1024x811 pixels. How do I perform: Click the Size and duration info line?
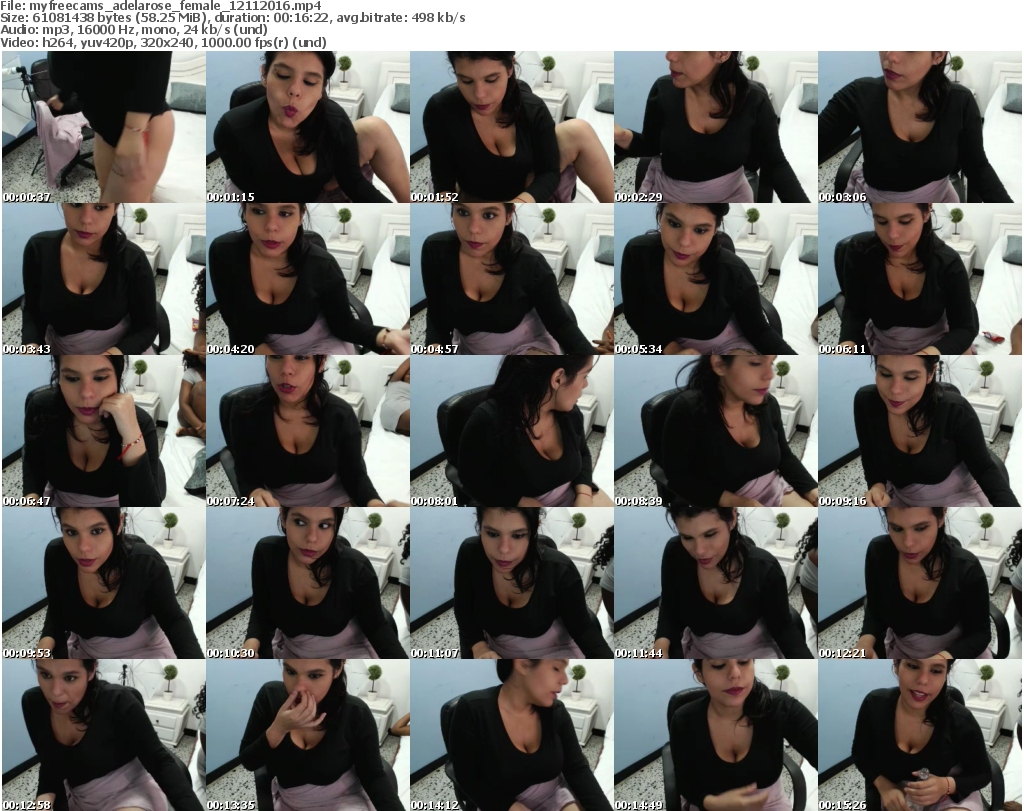232,18
